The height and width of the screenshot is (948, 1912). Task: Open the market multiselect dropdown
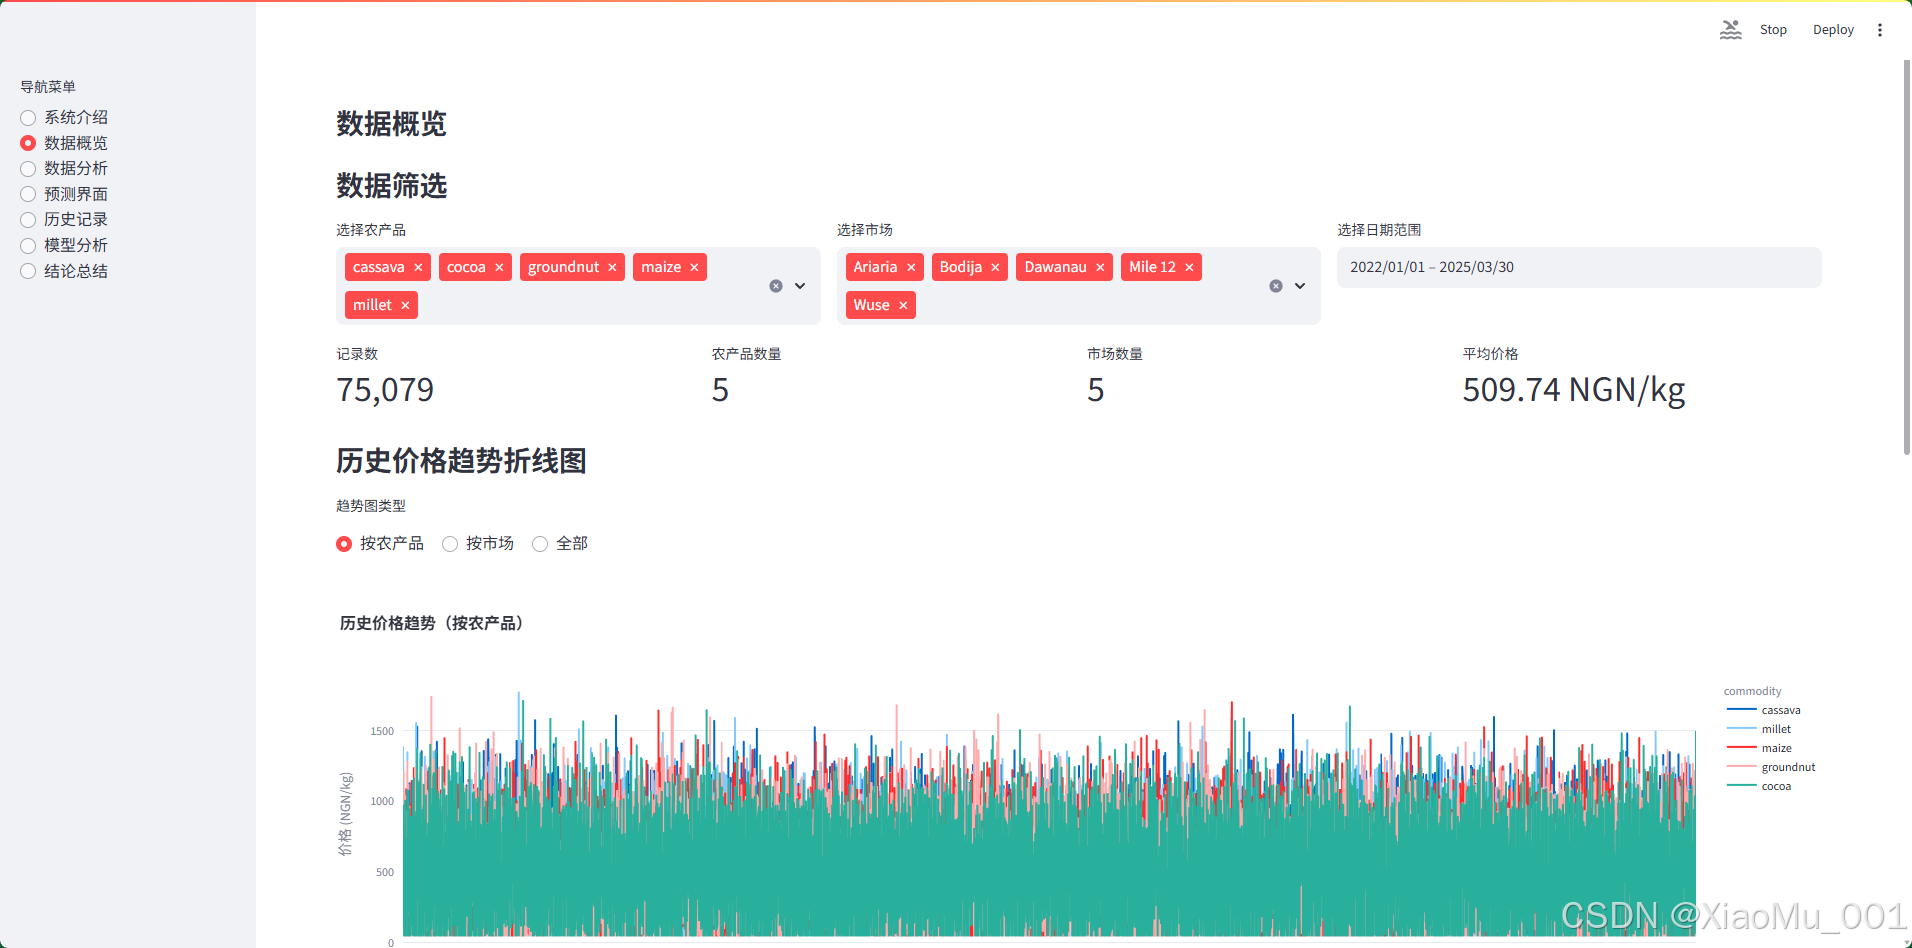pyautogui.click(x=1300, y=286)
